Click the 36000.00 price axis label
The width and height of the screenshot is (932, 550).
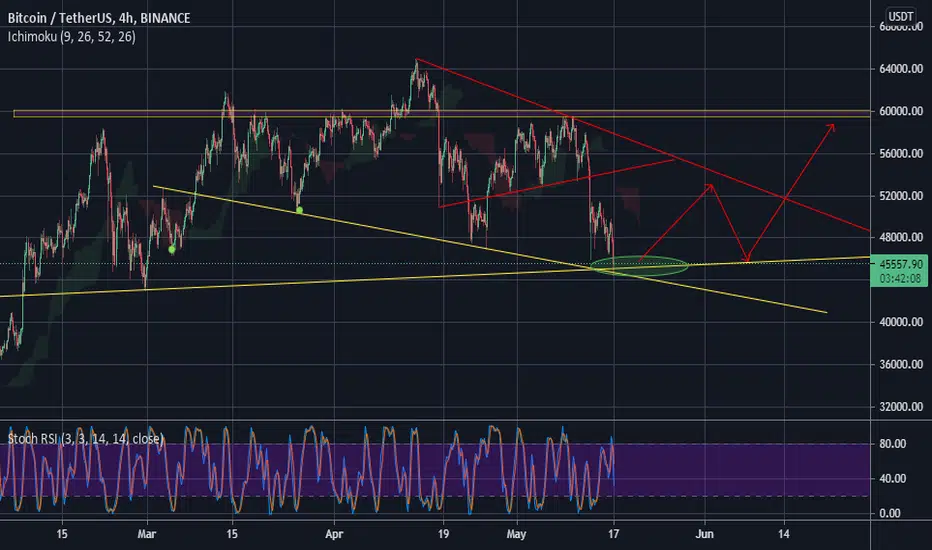[x=901, y=364]
